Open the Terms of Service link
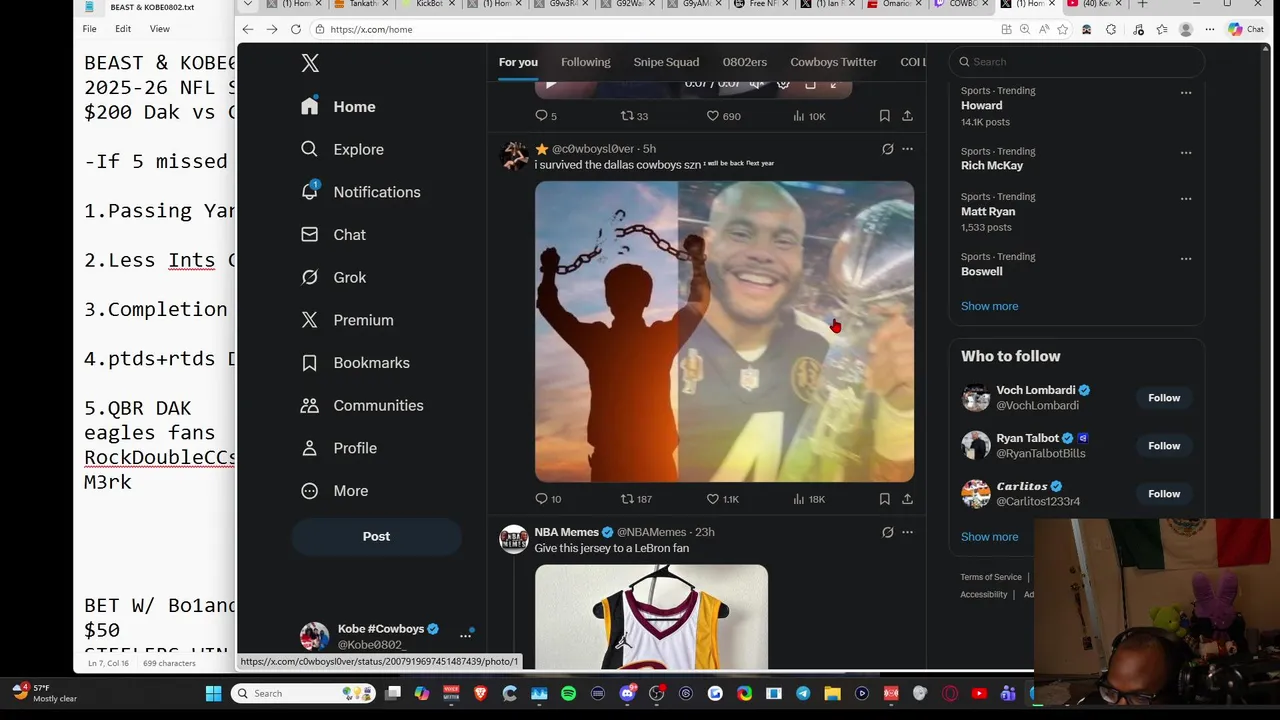The image size is (1280, 720). coord(991,577)
